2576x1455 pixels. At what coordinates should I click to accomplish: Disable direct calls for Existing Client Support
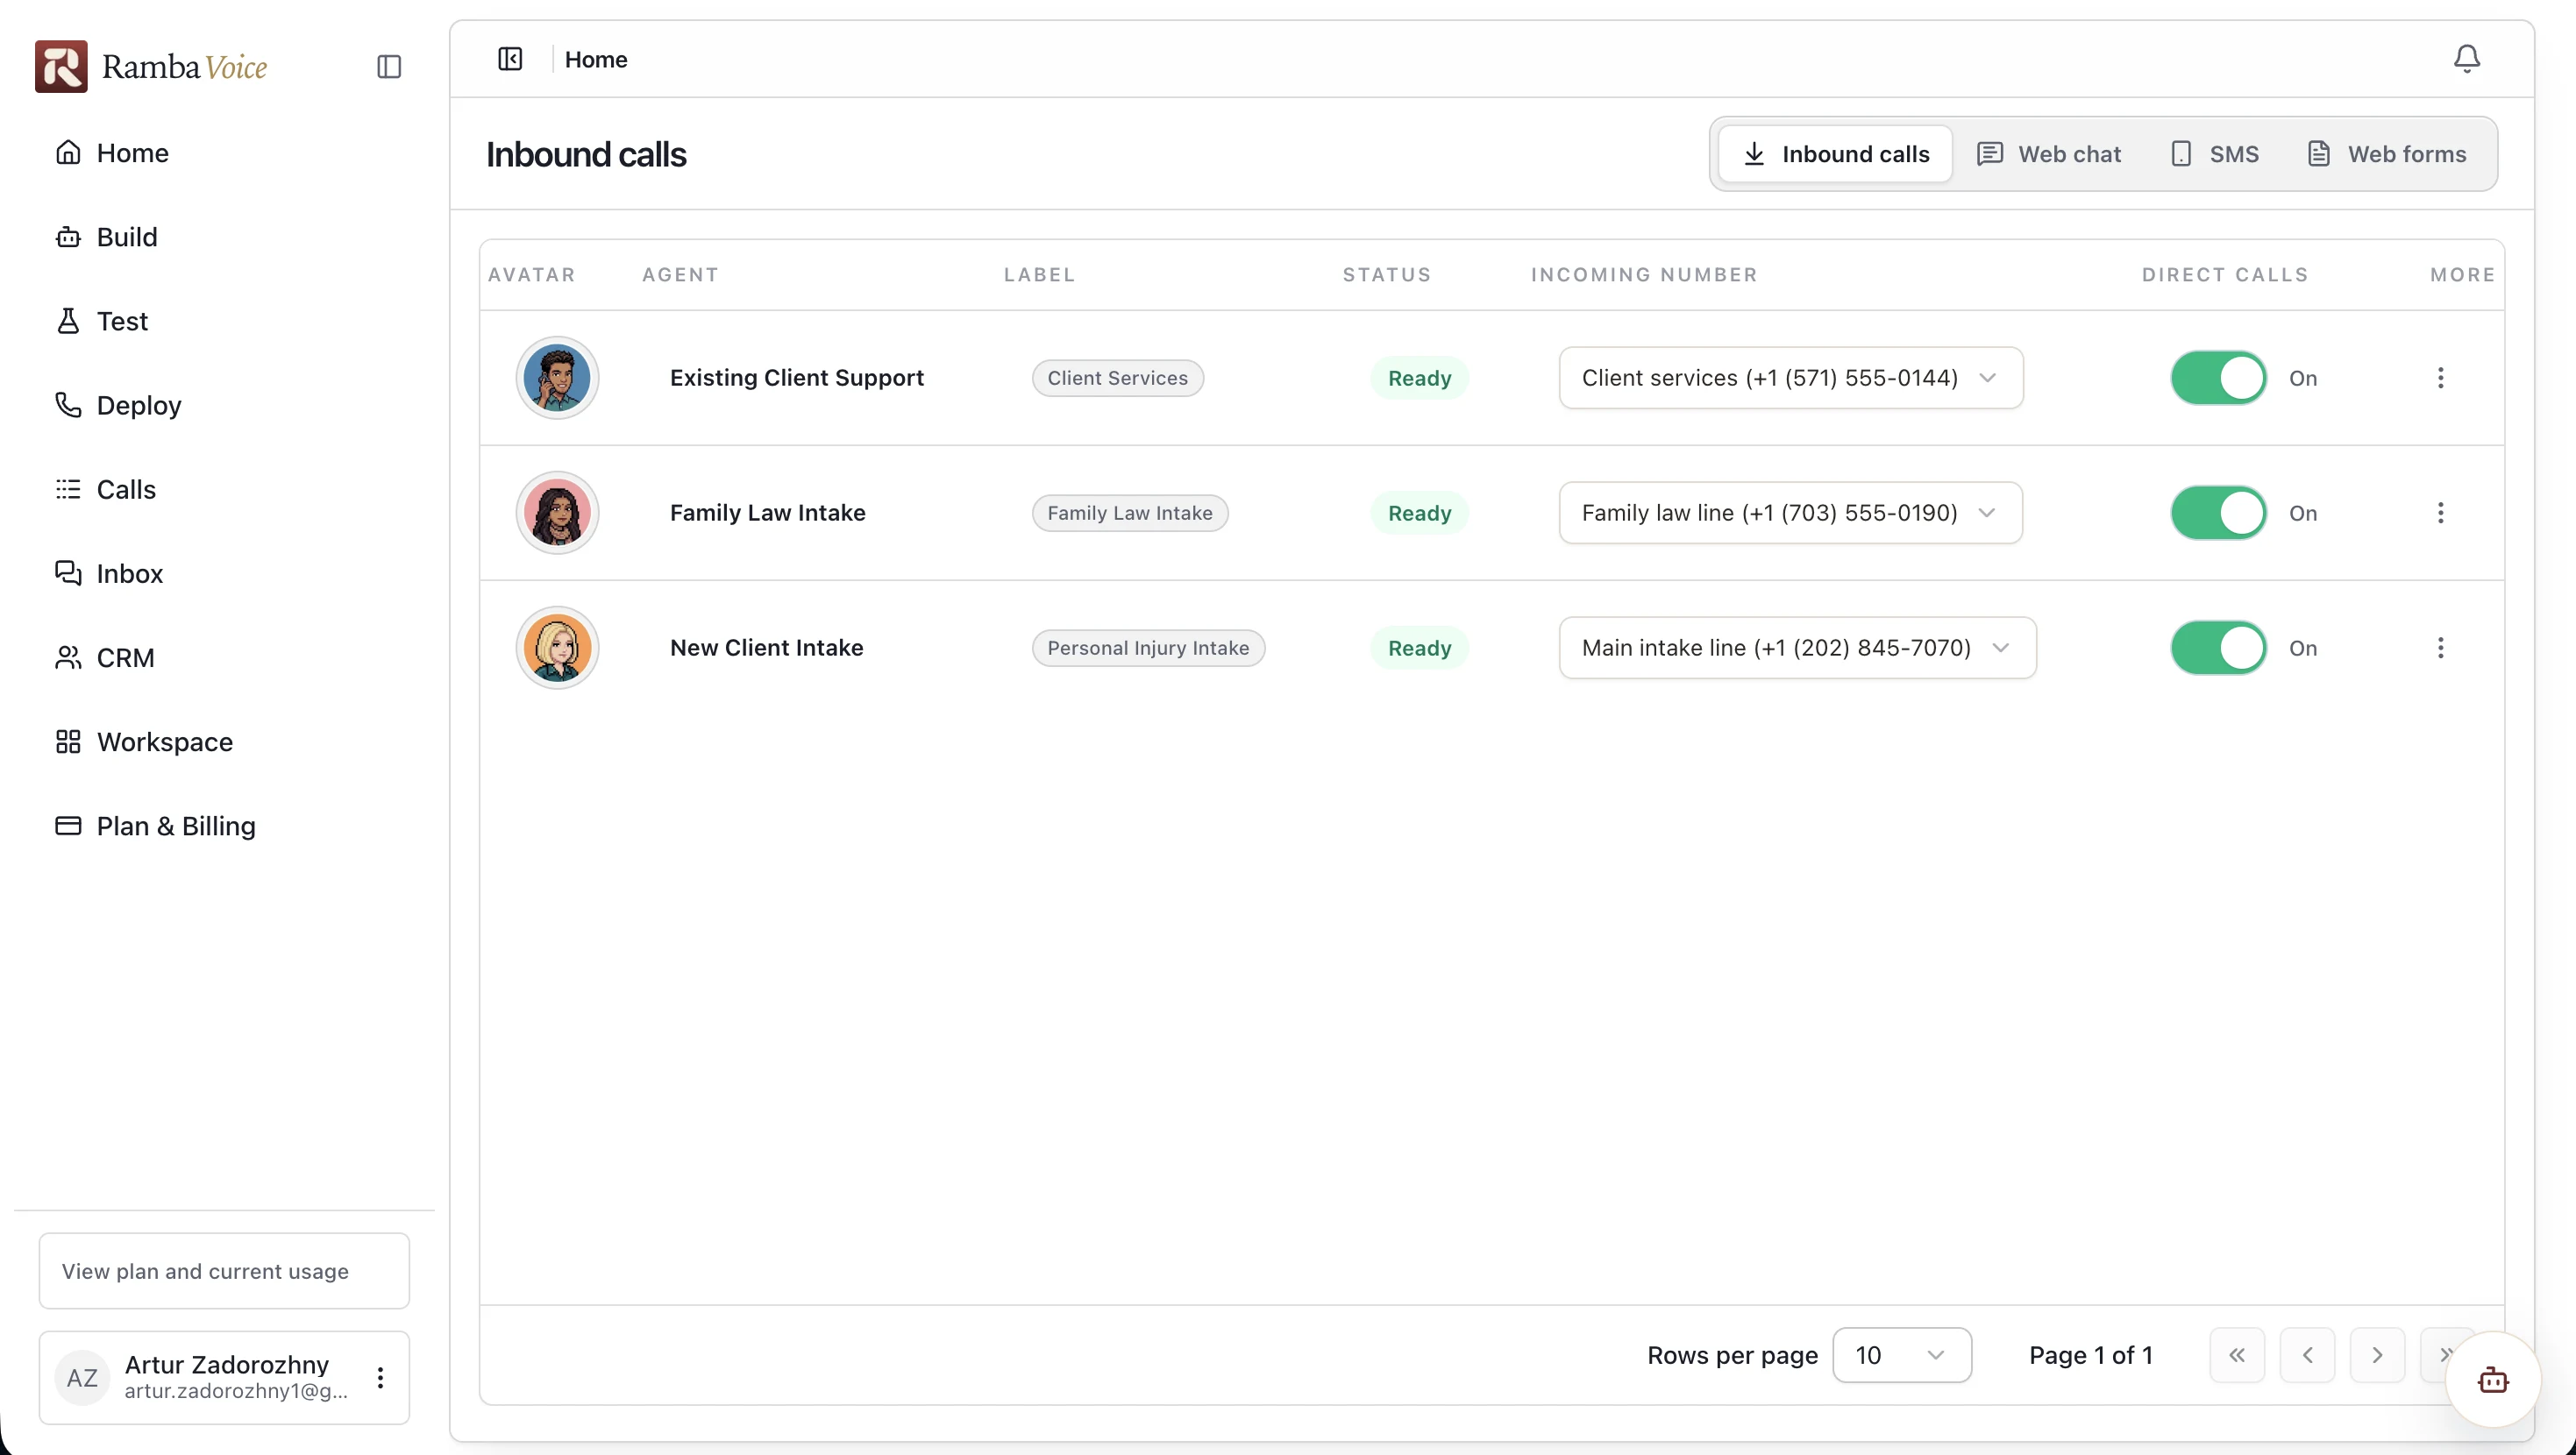click(2218, 378)
